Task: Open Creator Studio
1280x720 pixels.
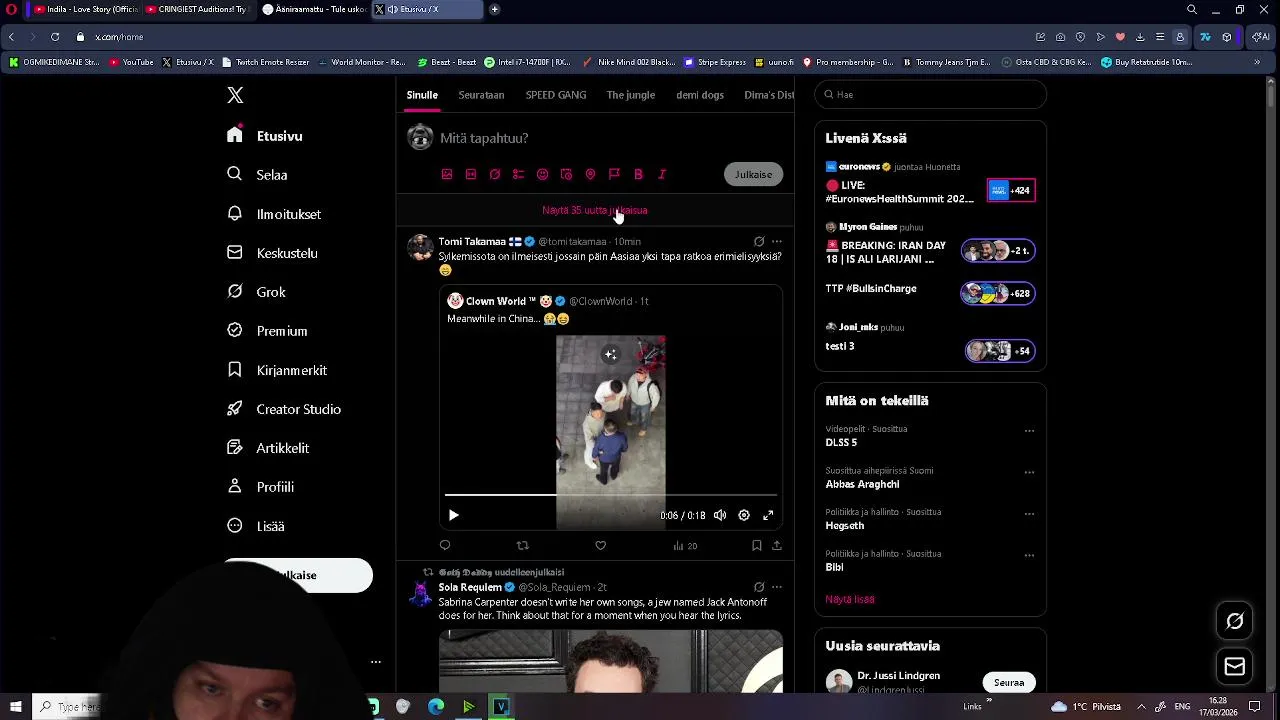Action: point(284,409)
